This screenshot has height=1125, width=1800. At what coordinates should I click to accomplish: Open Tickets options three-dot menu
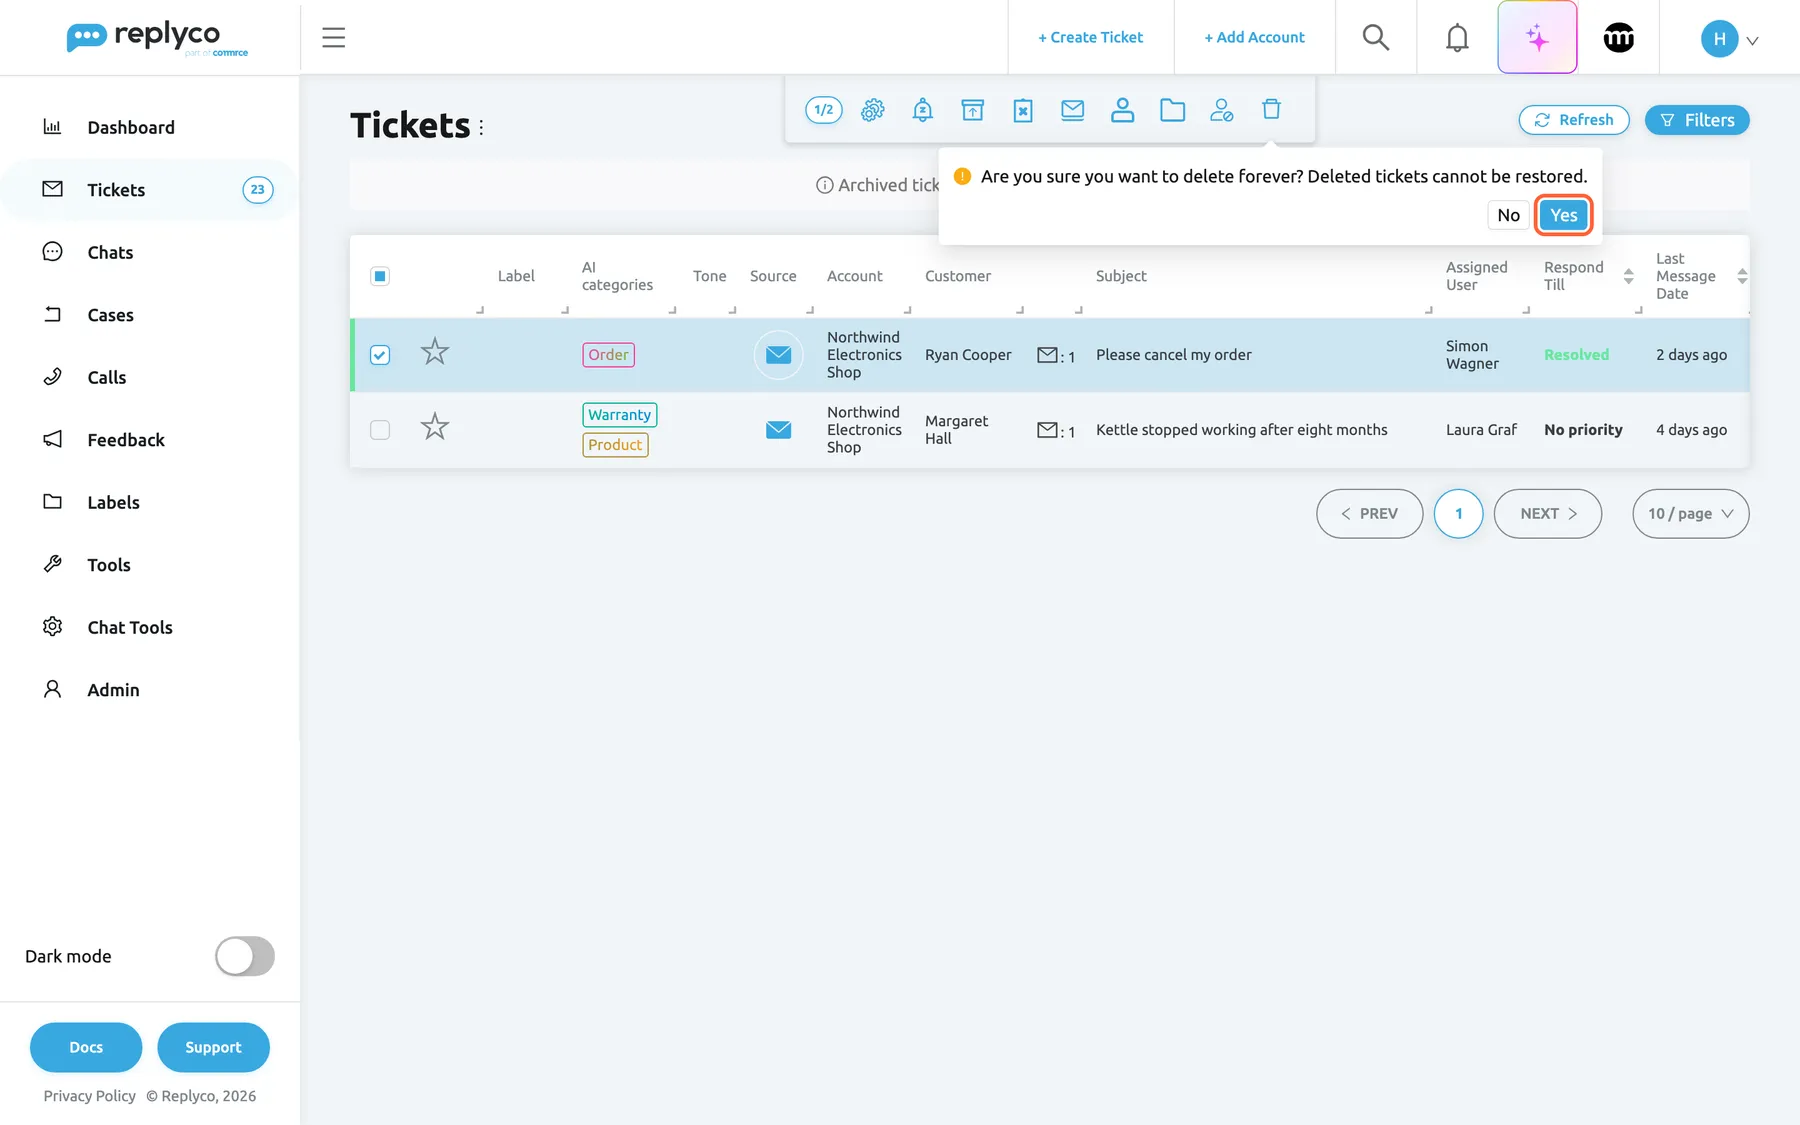point(481,128)
